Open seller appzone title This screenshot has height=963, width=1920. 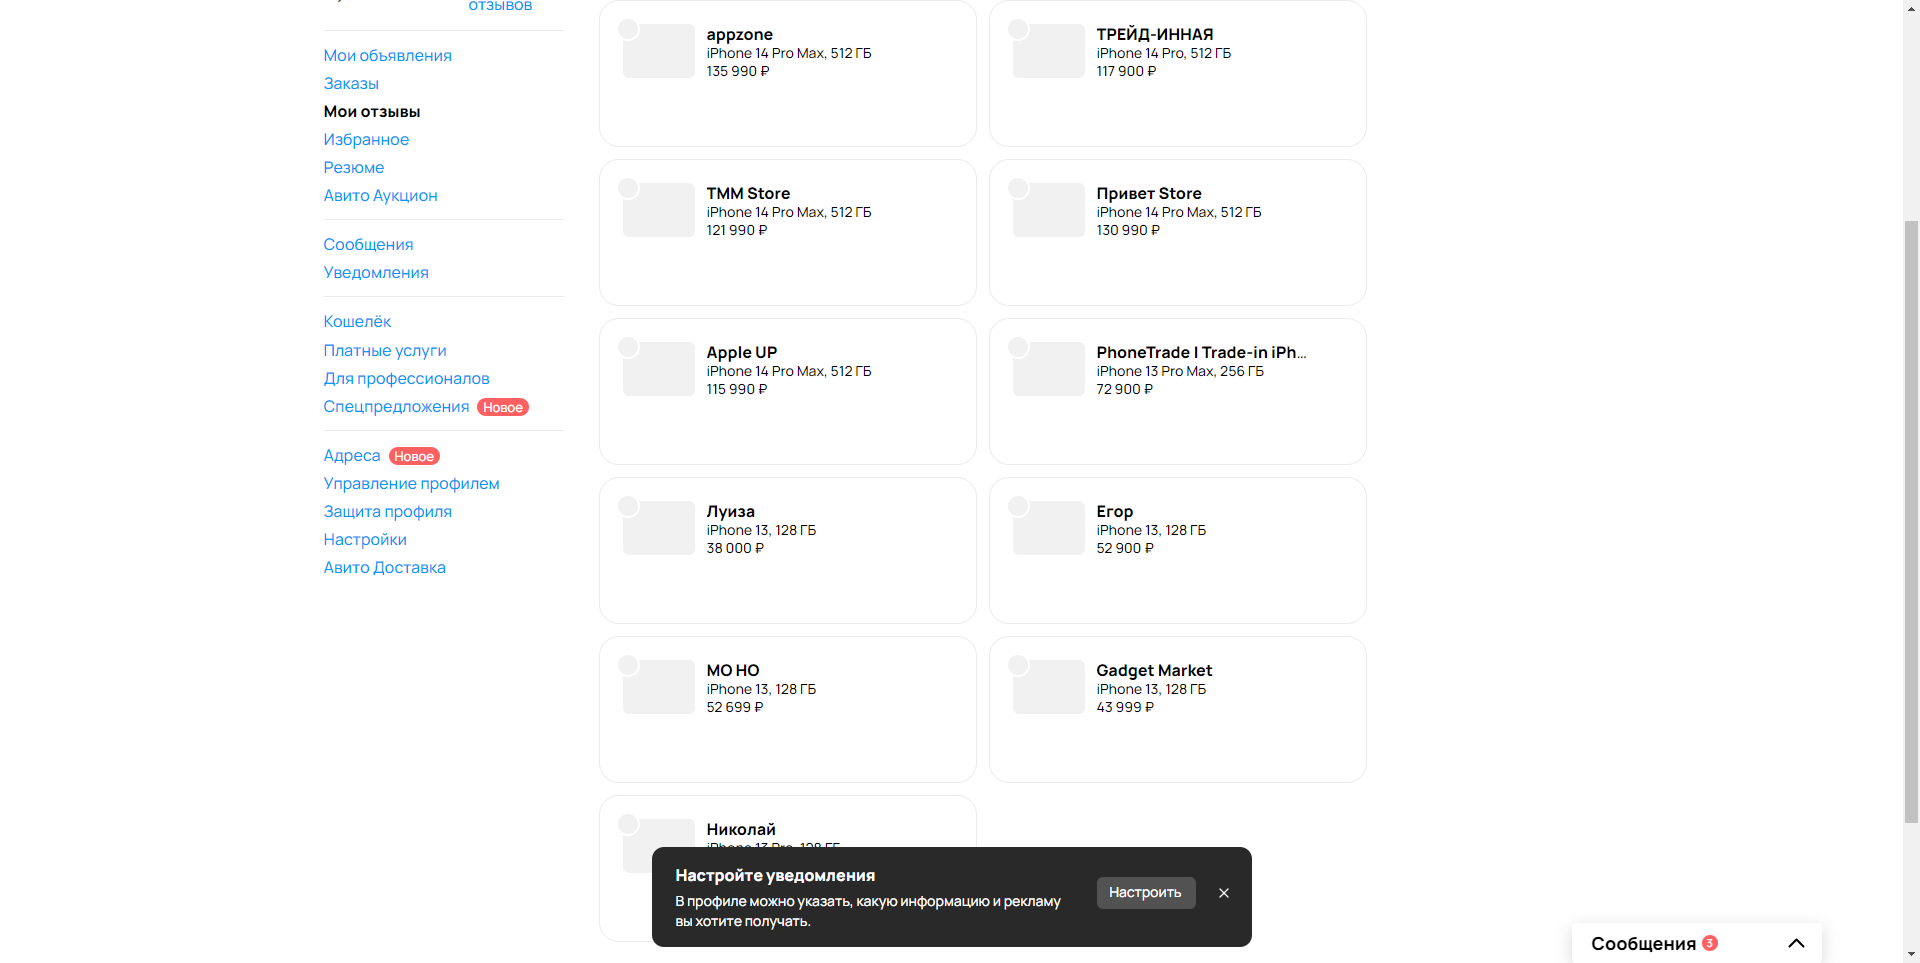[x=739, y=35]
